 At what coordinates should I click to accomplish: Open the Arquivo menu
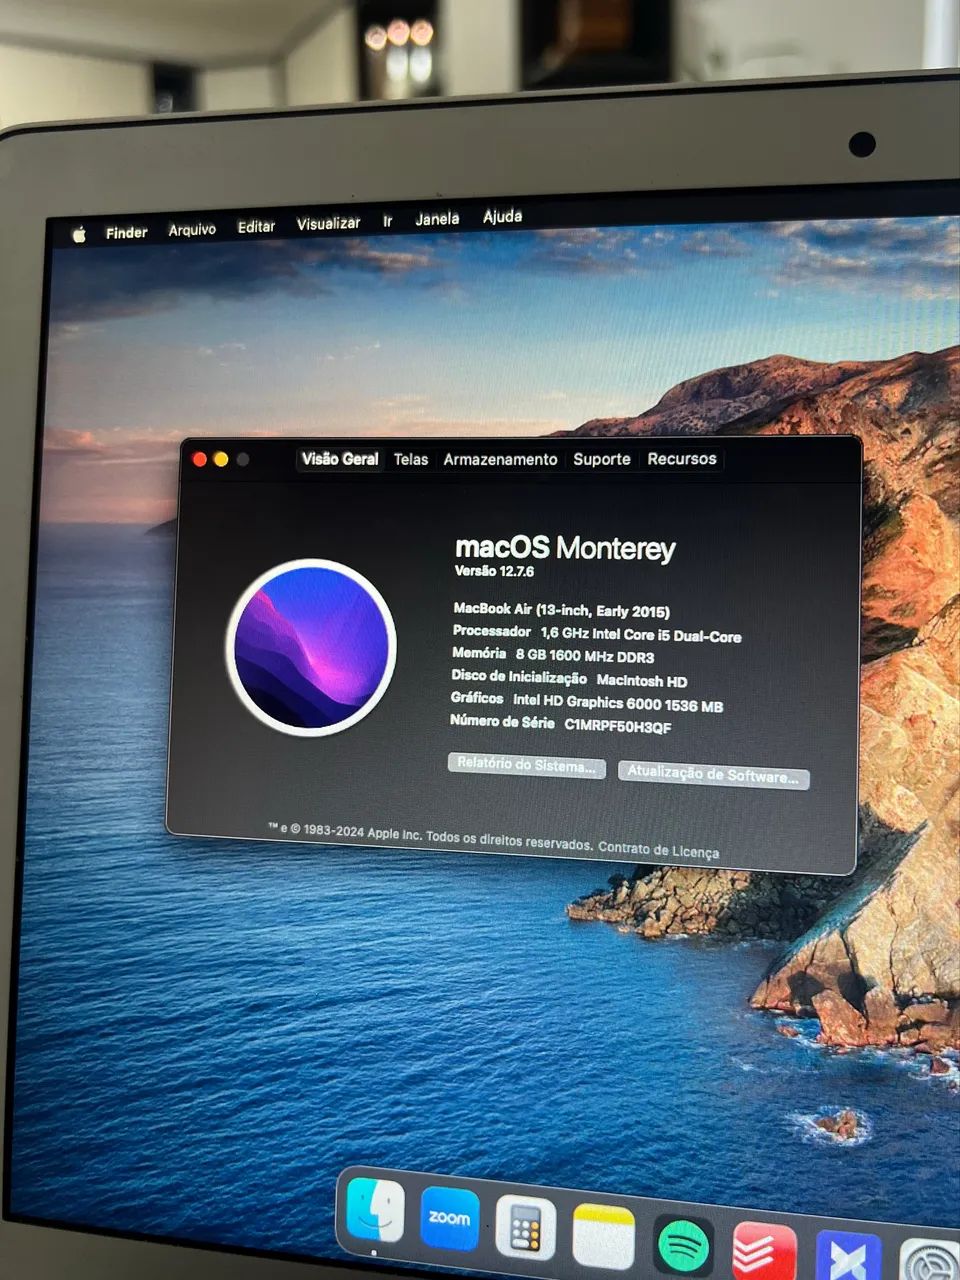[192, 229]
